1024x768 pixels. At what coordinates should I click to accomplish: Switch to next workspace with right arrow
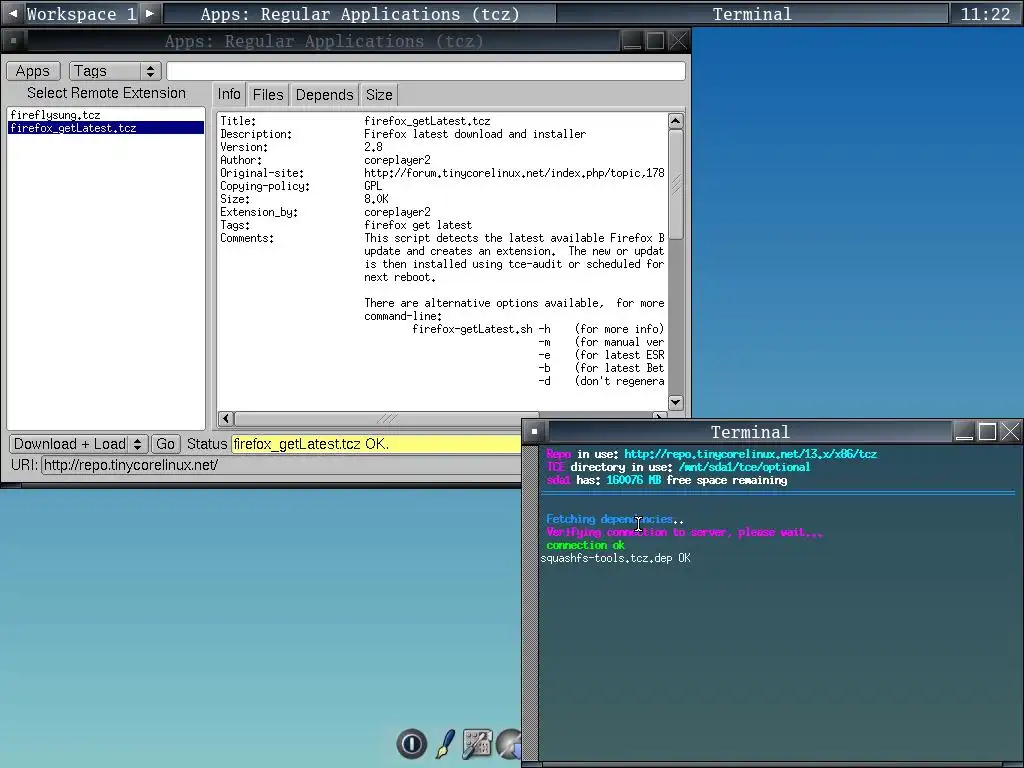click(150, 14)
